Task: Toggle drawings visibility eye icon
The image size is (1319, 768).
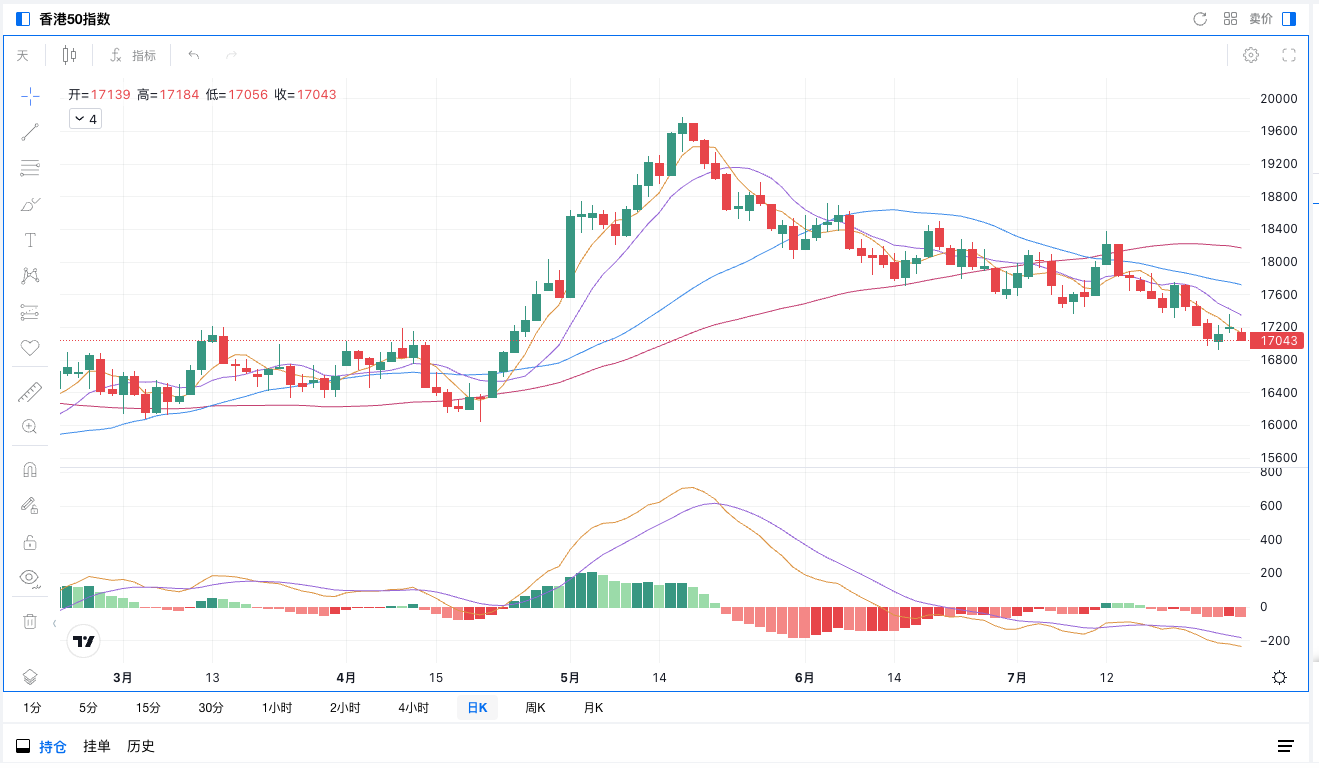Action: point(30,577)
